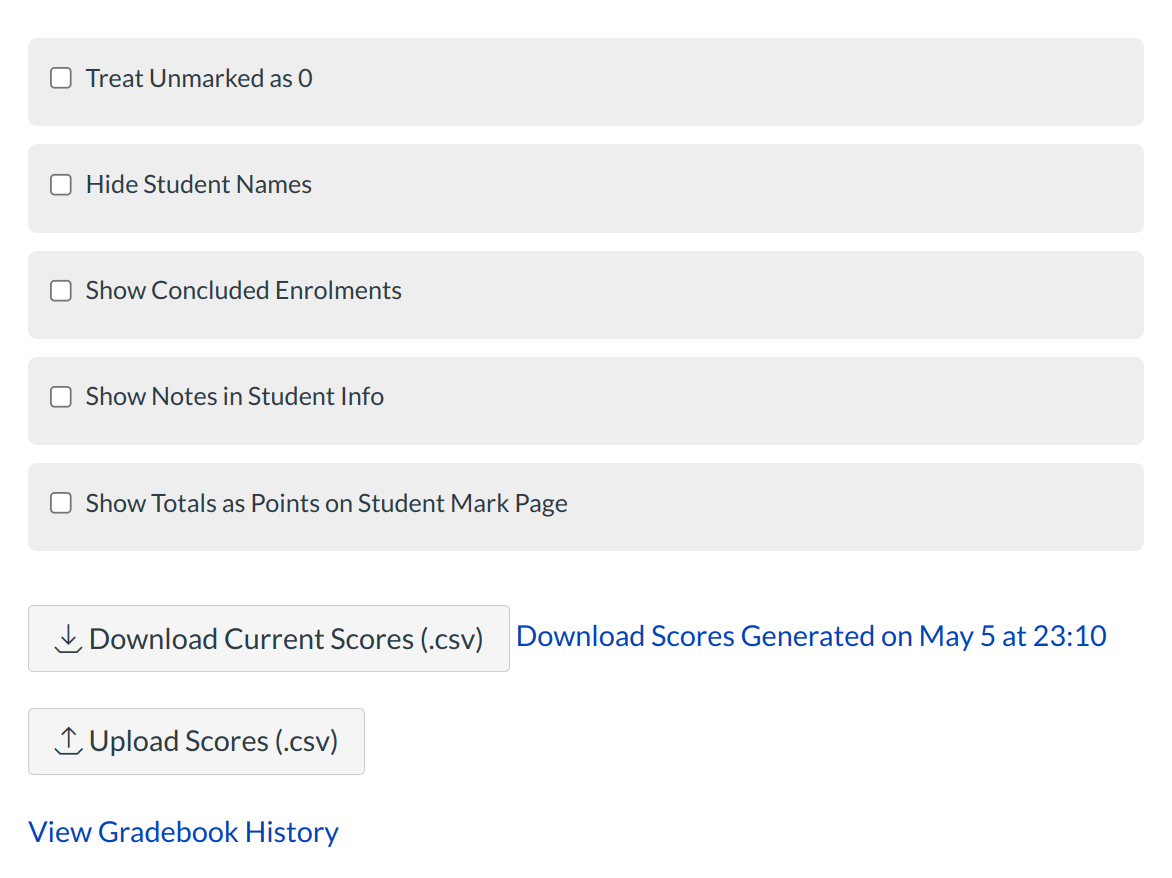Image resolution: width=1172 pixels, height=878 pixels.
Task: Tick the Treat Unmarked as 0 checkbox
Action: pos(61,78)
